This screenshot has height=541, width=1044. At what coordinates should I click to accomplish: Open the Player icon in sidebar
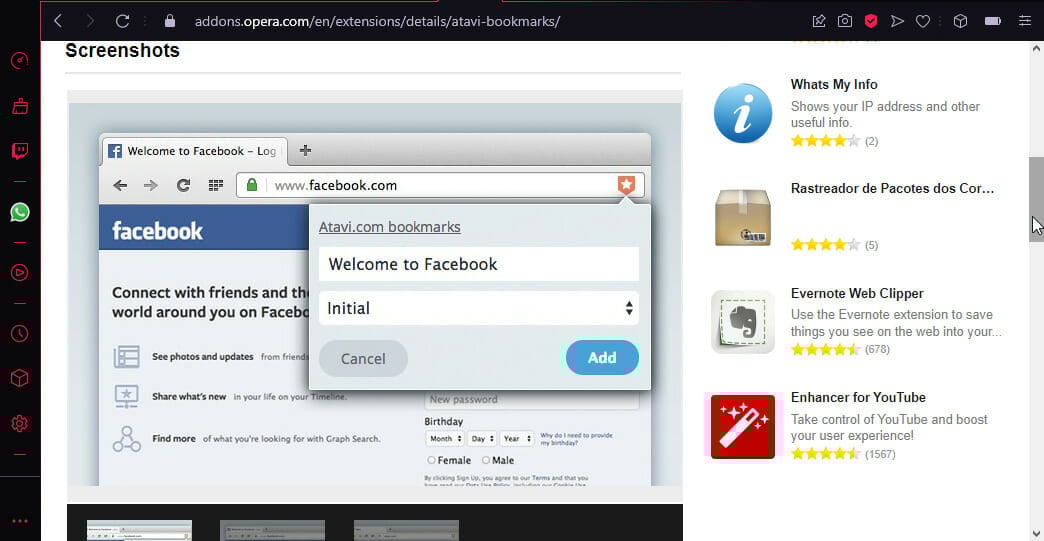tap(20, 272)
